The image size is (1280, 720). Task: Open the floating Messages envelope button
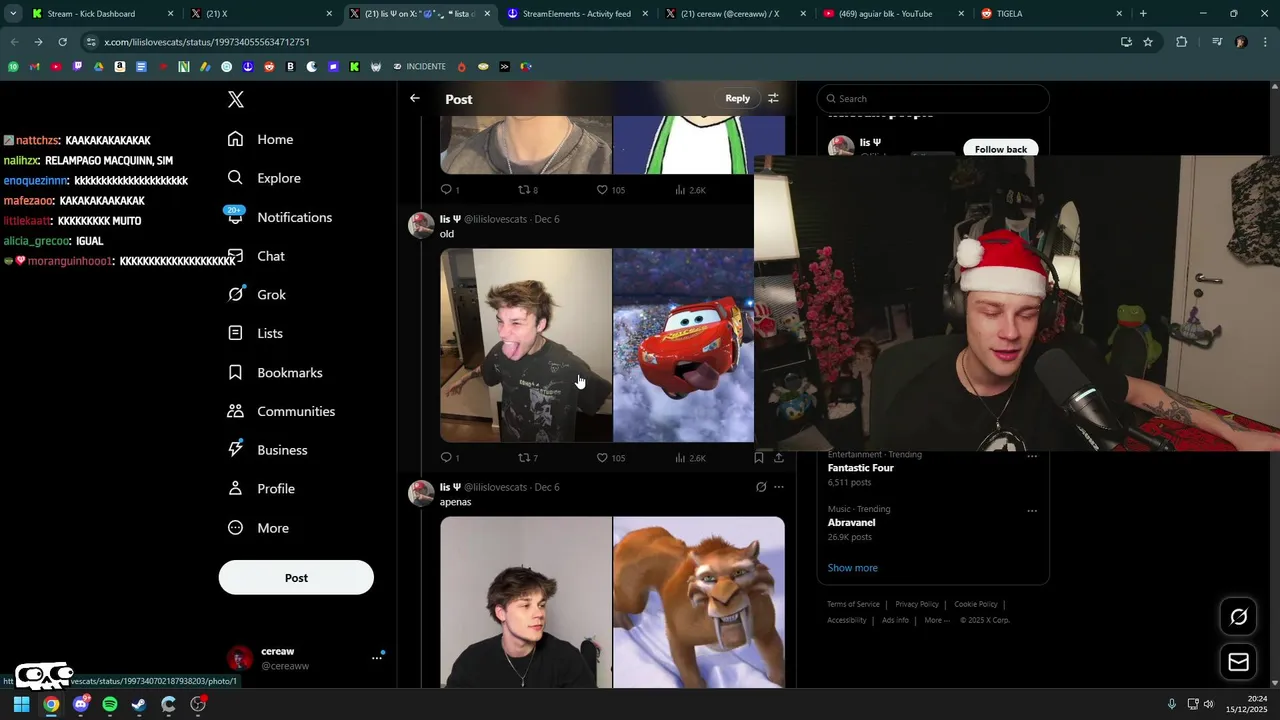click(x=1238, y=662)
